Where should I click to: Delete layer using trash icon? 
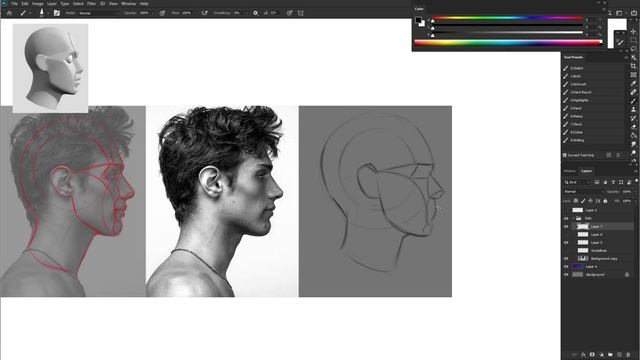point(629,355)
